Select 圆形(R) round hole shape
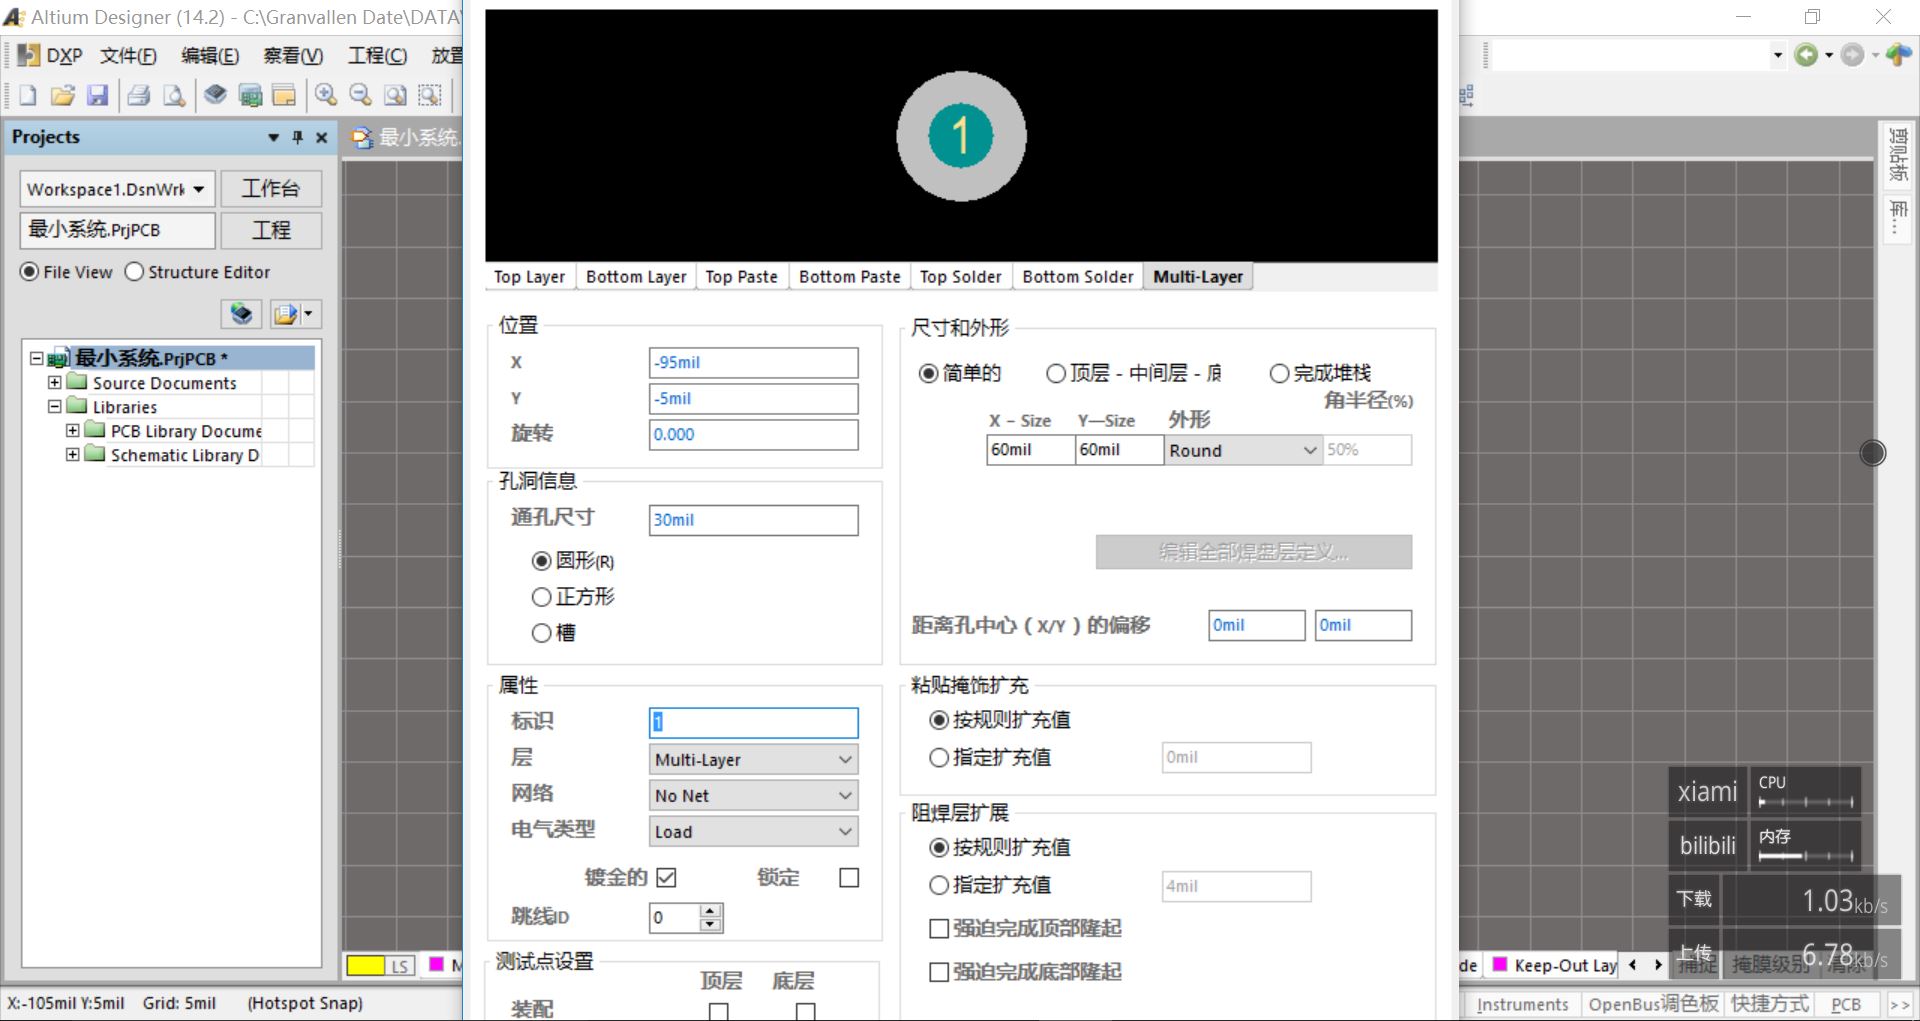 542,561
